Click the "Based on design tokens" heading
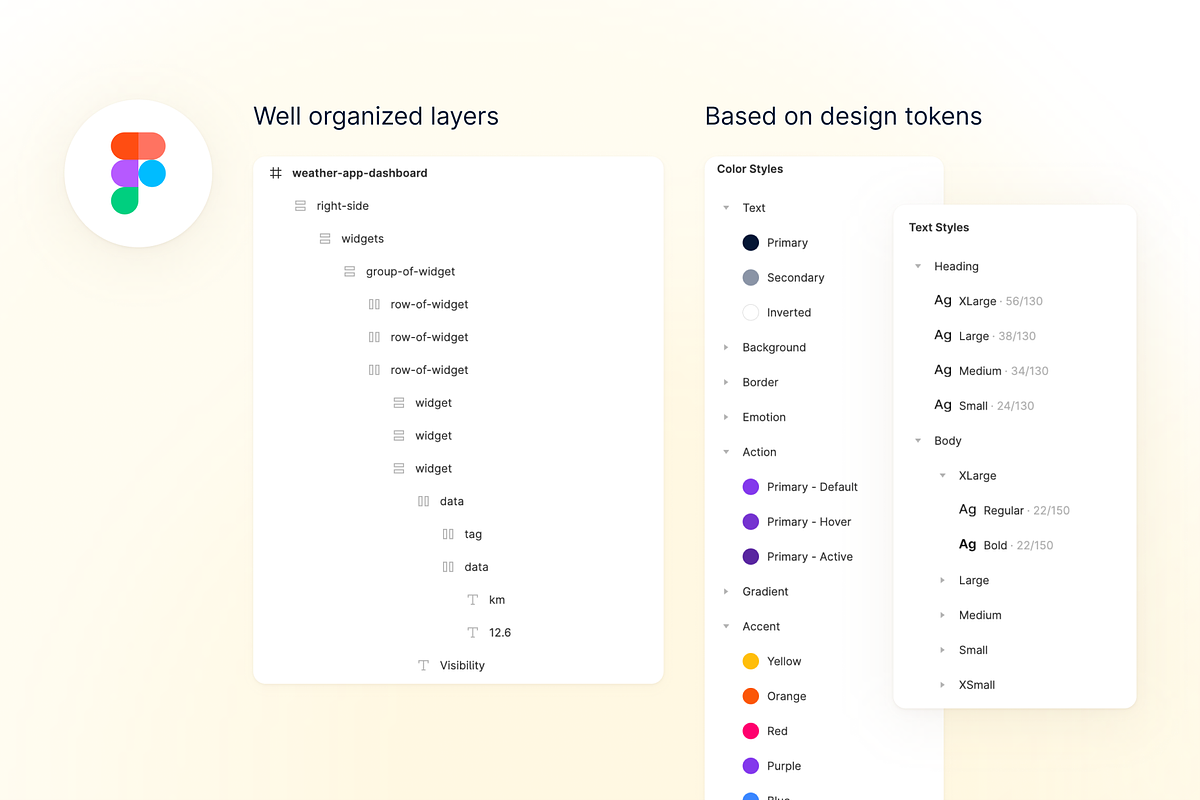 tap(844, 116)
